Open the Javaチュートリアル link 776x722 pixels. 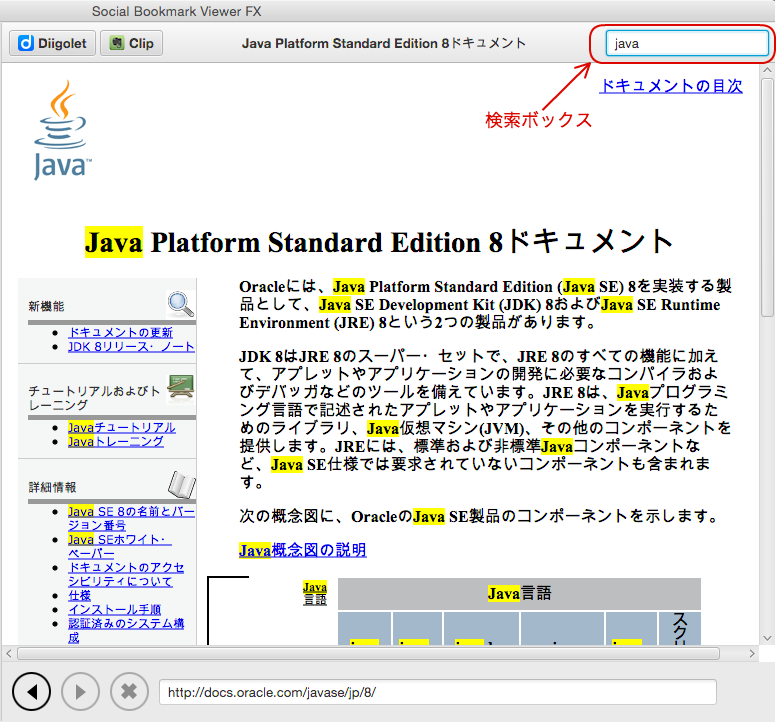pos(122,427)
